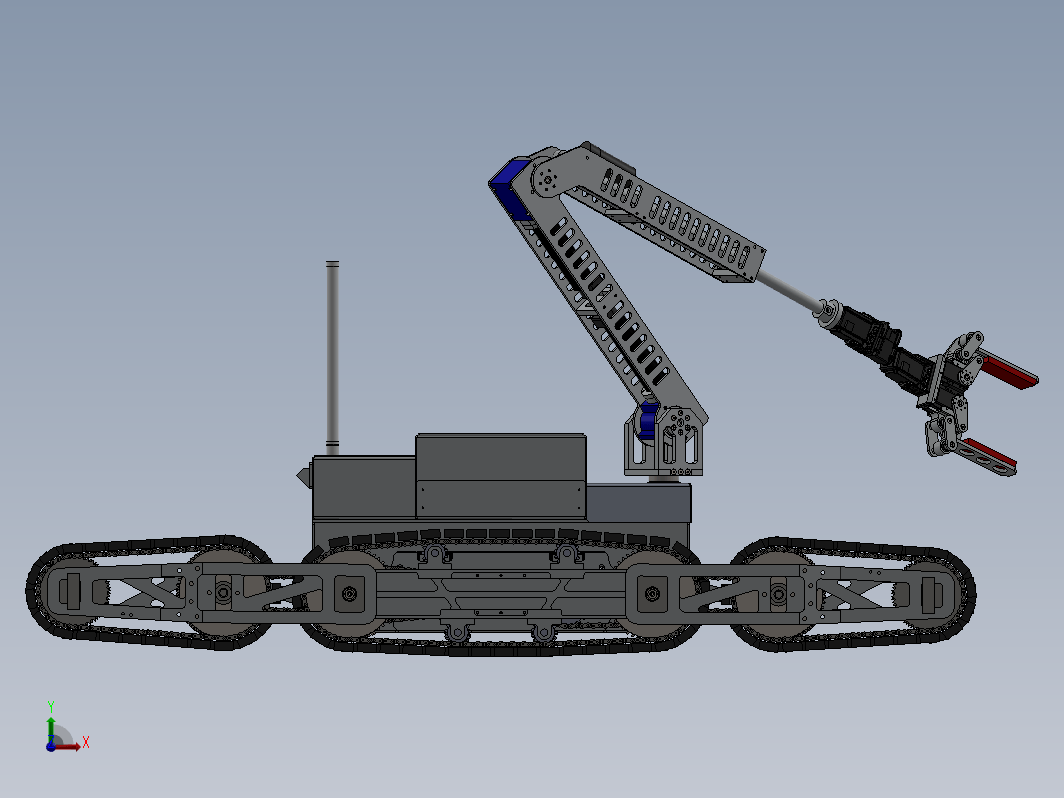Click the red X axis arrow of the triad

pos(68,746)
